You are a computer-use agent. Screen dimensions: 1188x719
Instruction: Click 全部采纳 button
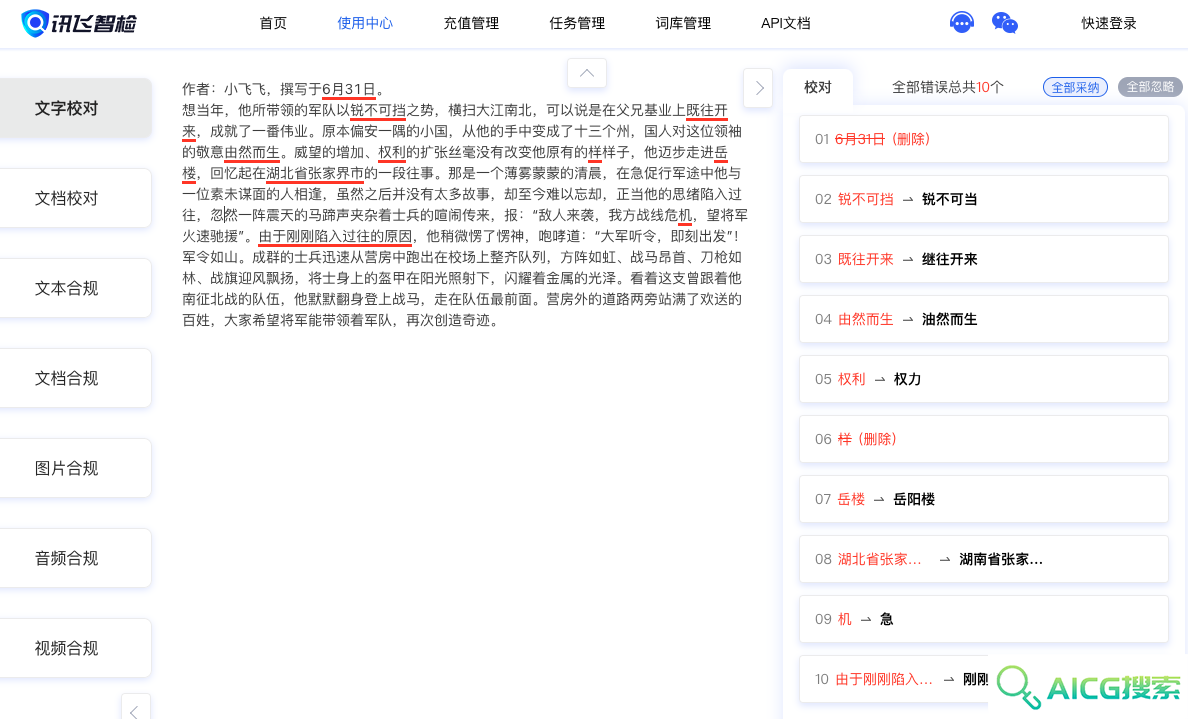point(1075,87)
